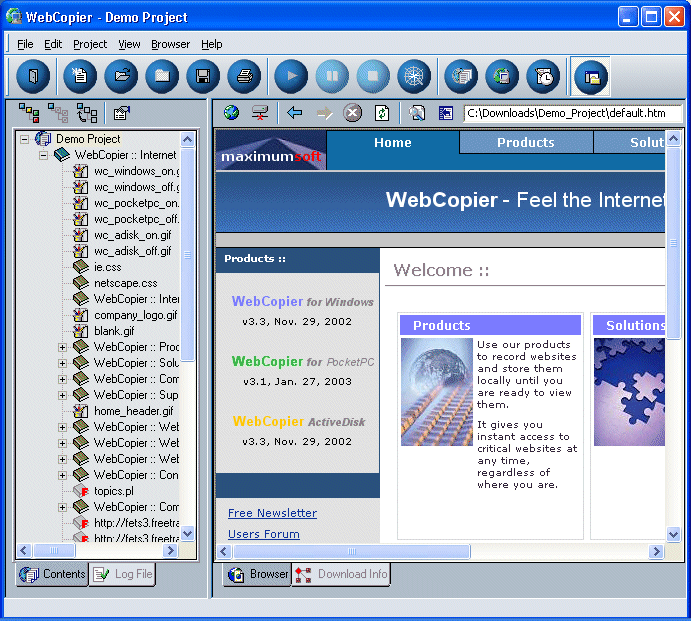Switch to the Contents tab
The width and height of the screenshot is (691, 621).
click(x=52, y=574)
